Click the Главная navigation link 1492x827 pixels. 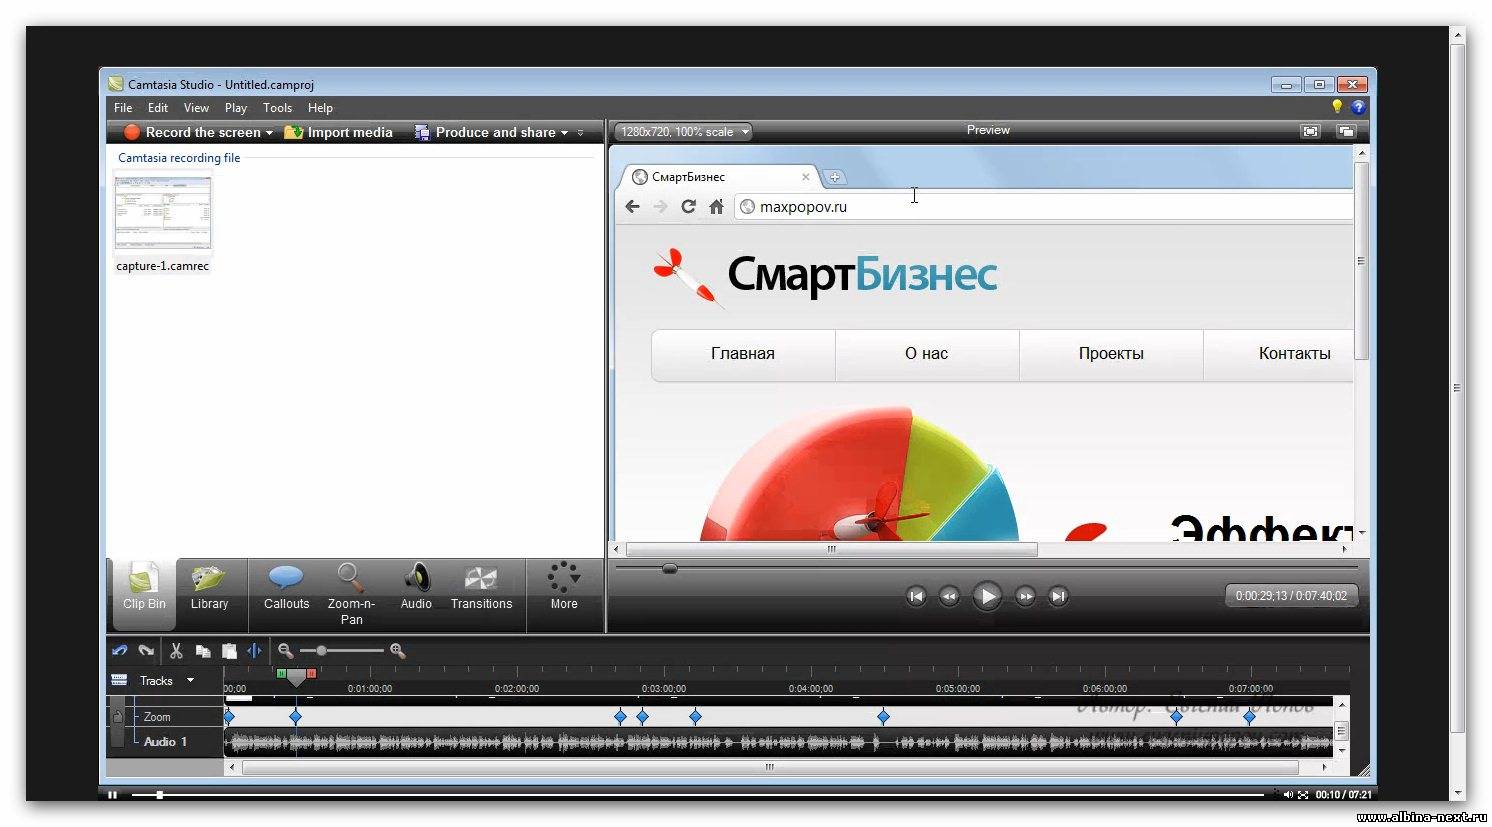743,354
